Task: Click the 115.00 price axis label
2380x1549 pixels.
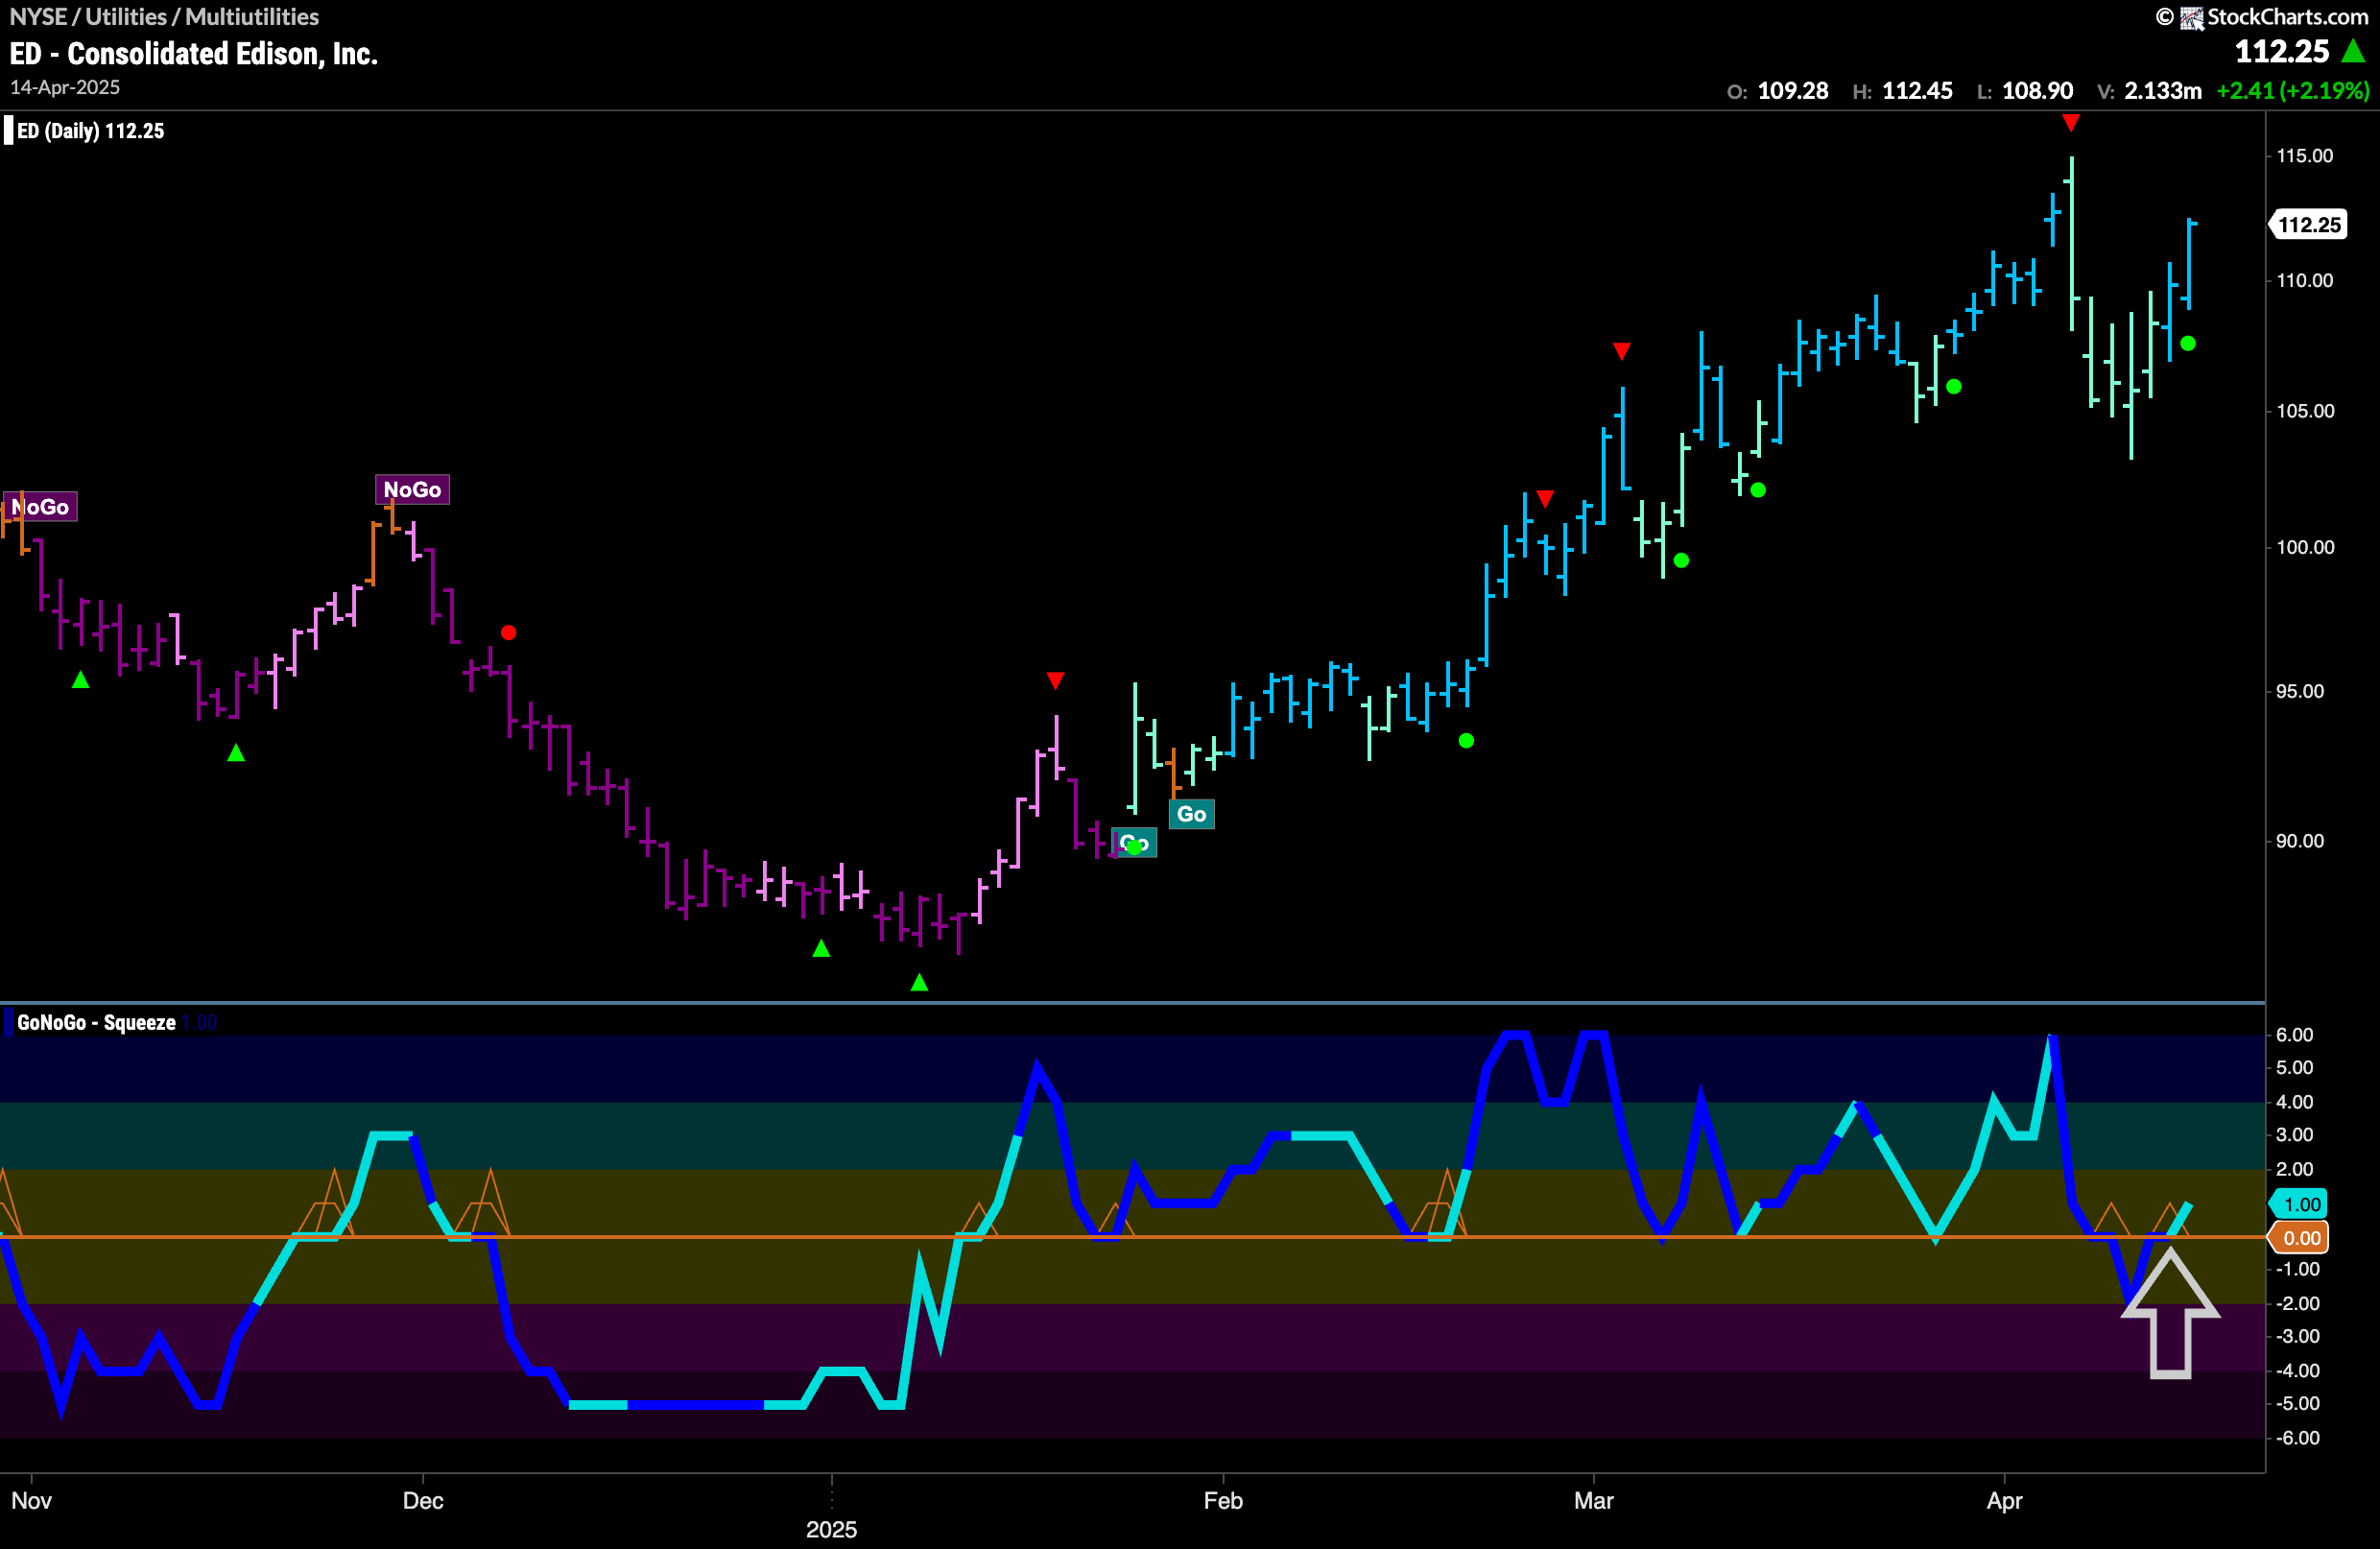Action: (x=2304, y=156)
